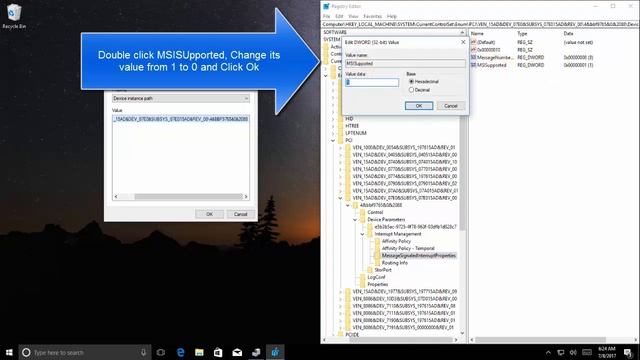
Task: Open the Windows Start menu
Action: (x=9, y=352)
